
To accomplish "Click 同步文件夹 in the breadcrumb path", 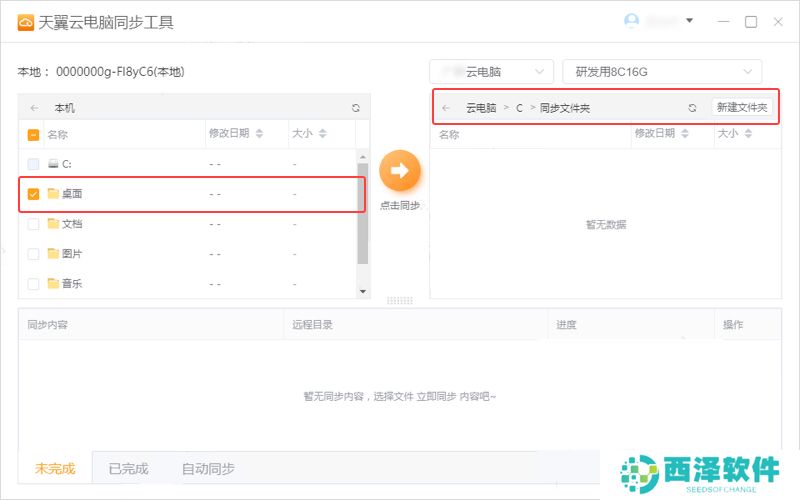I will pyautogui.click(x=565, y=108).
